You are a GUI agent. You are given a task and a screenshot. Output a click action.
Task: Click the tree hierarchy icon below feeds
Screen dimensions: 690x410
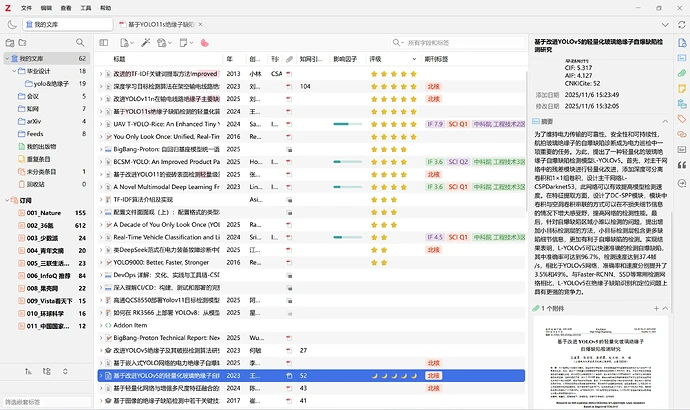[x=47, y=372]
